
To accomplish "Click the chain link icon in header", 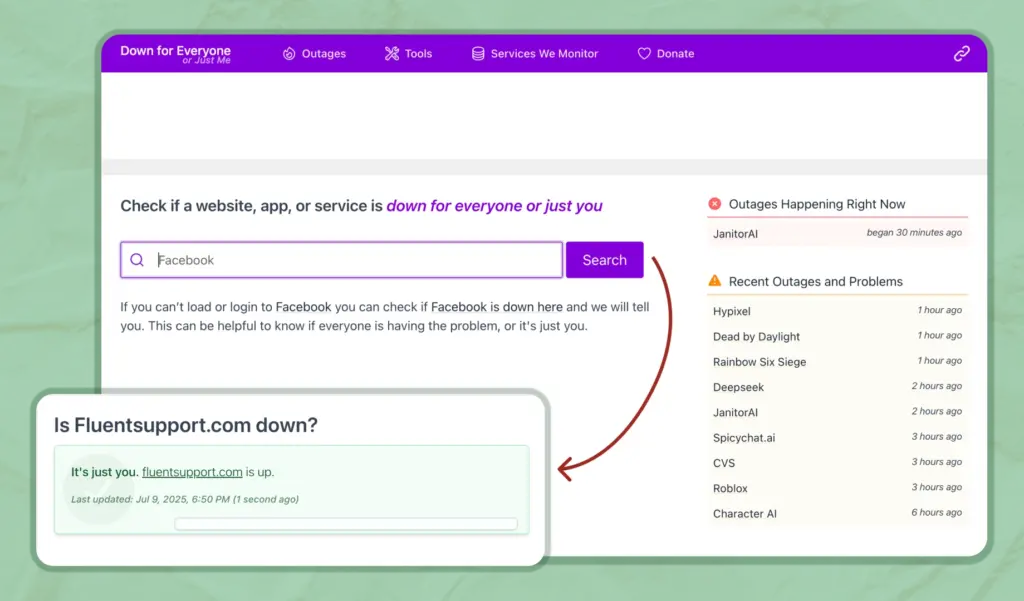I will (961, 54).
